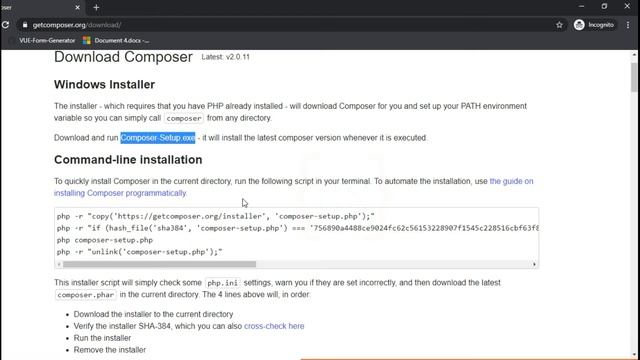Minimize the Chrome window

582,7
